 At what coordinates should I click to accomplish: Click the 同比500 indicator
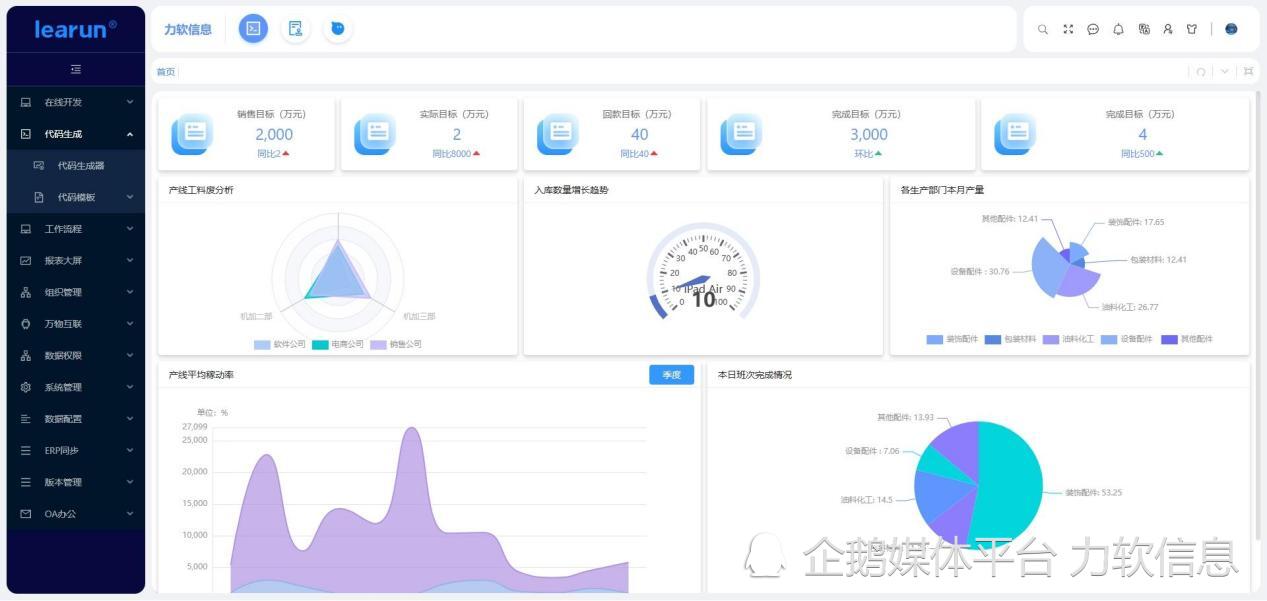pos(1142,153)
